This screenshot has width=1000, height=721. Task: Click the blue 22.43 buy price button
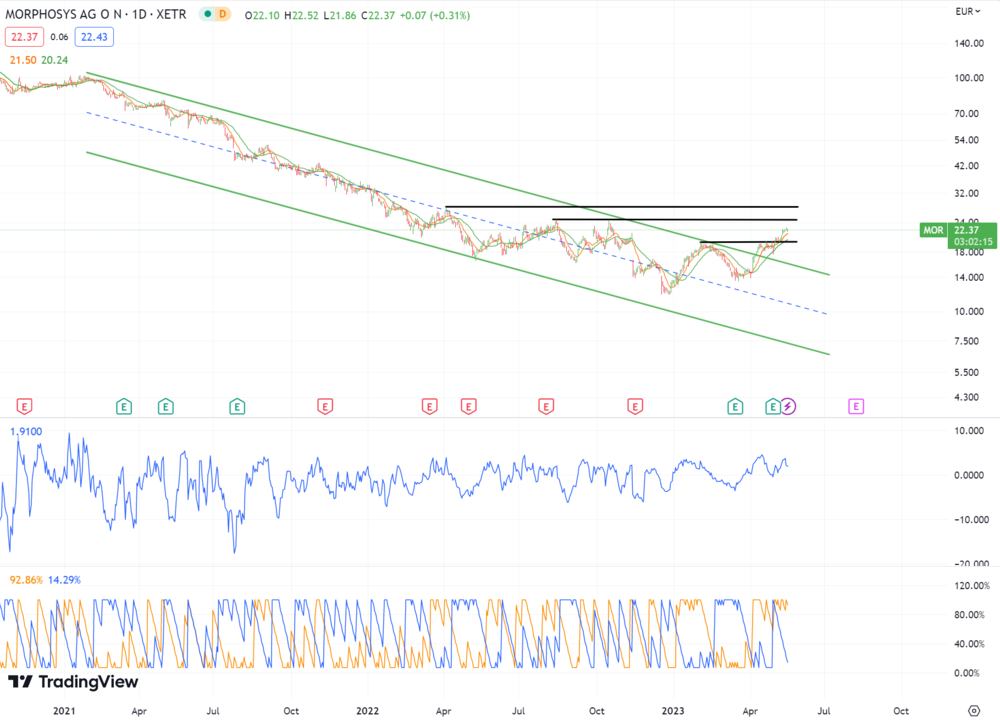94,37
